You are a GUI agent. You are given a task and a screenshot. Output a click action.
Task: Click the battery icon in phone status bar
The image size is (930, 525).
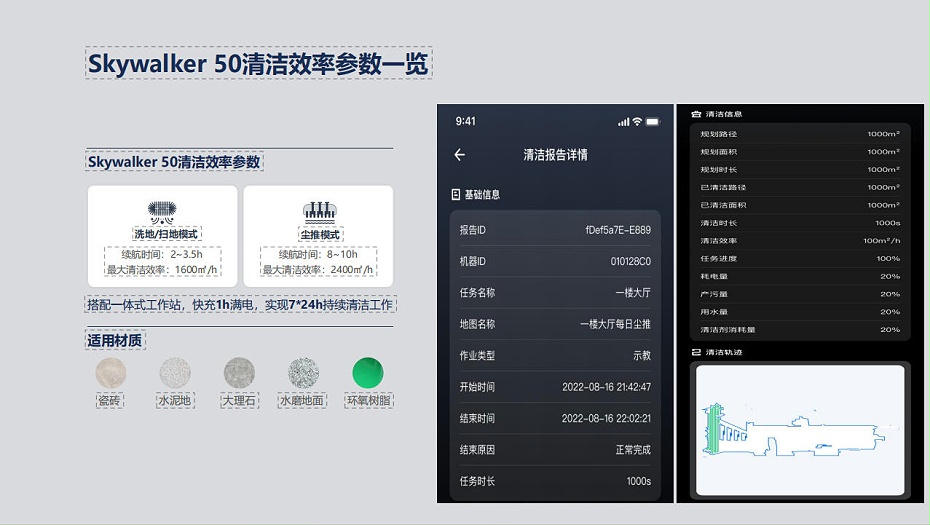[x=652, y=121]
